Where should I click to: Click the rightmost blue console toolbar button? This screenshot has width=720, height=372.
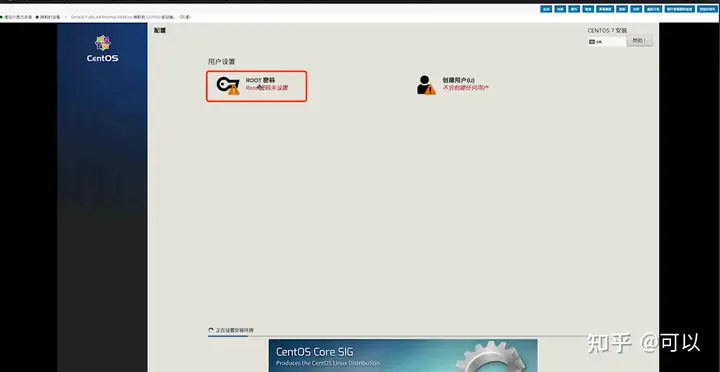pyautogui.click(x=707, y=9)
